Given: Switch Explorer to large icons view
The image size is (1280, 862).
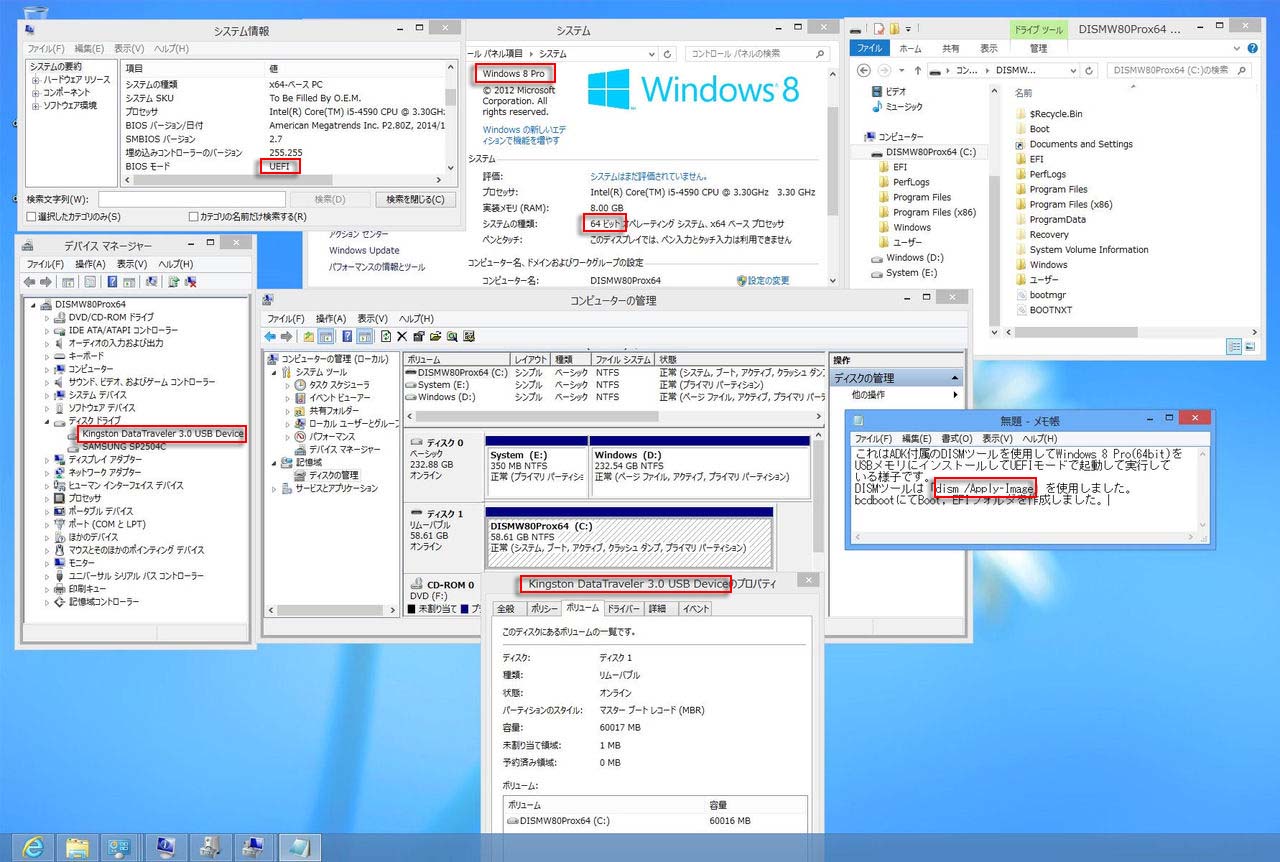Looking at the screenshot, I should coord(1249,346).
